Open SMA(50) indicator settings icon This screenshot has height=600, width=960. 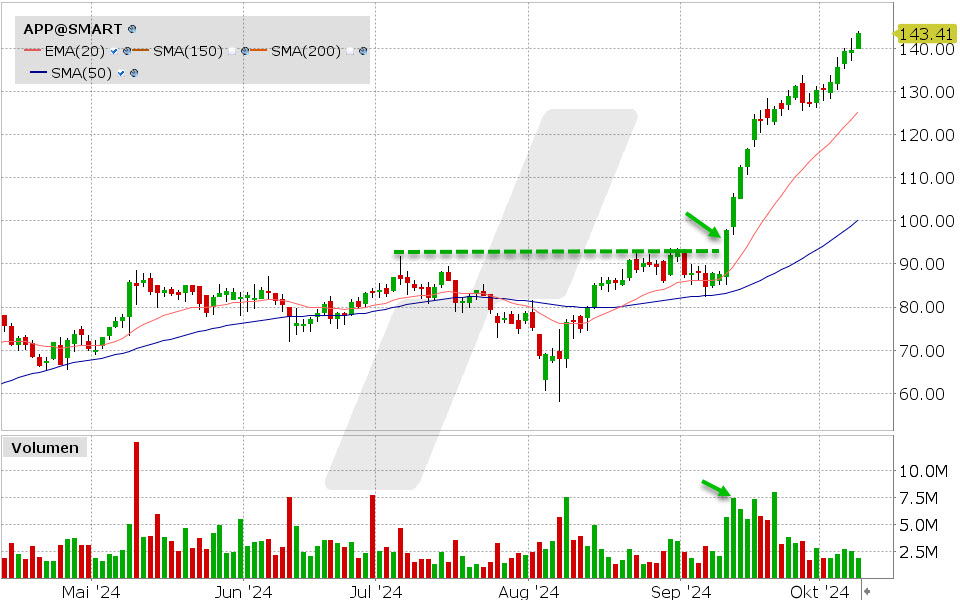[134, 73]
